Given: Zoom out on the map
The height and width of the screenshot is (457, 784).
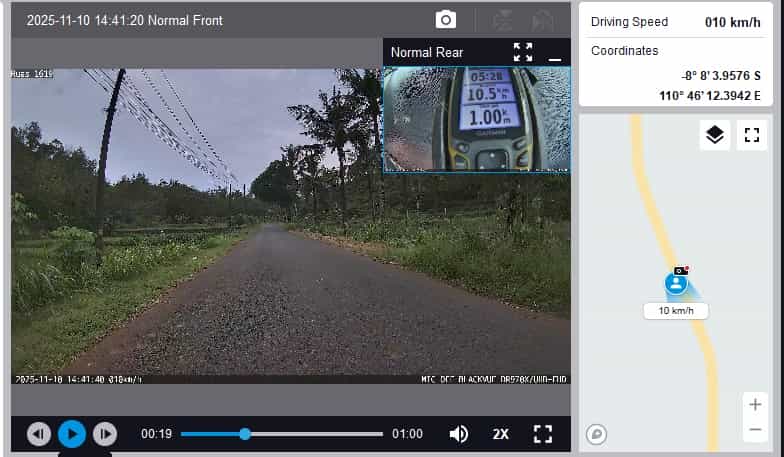Looking at the screenshot, I should [755, 430].
